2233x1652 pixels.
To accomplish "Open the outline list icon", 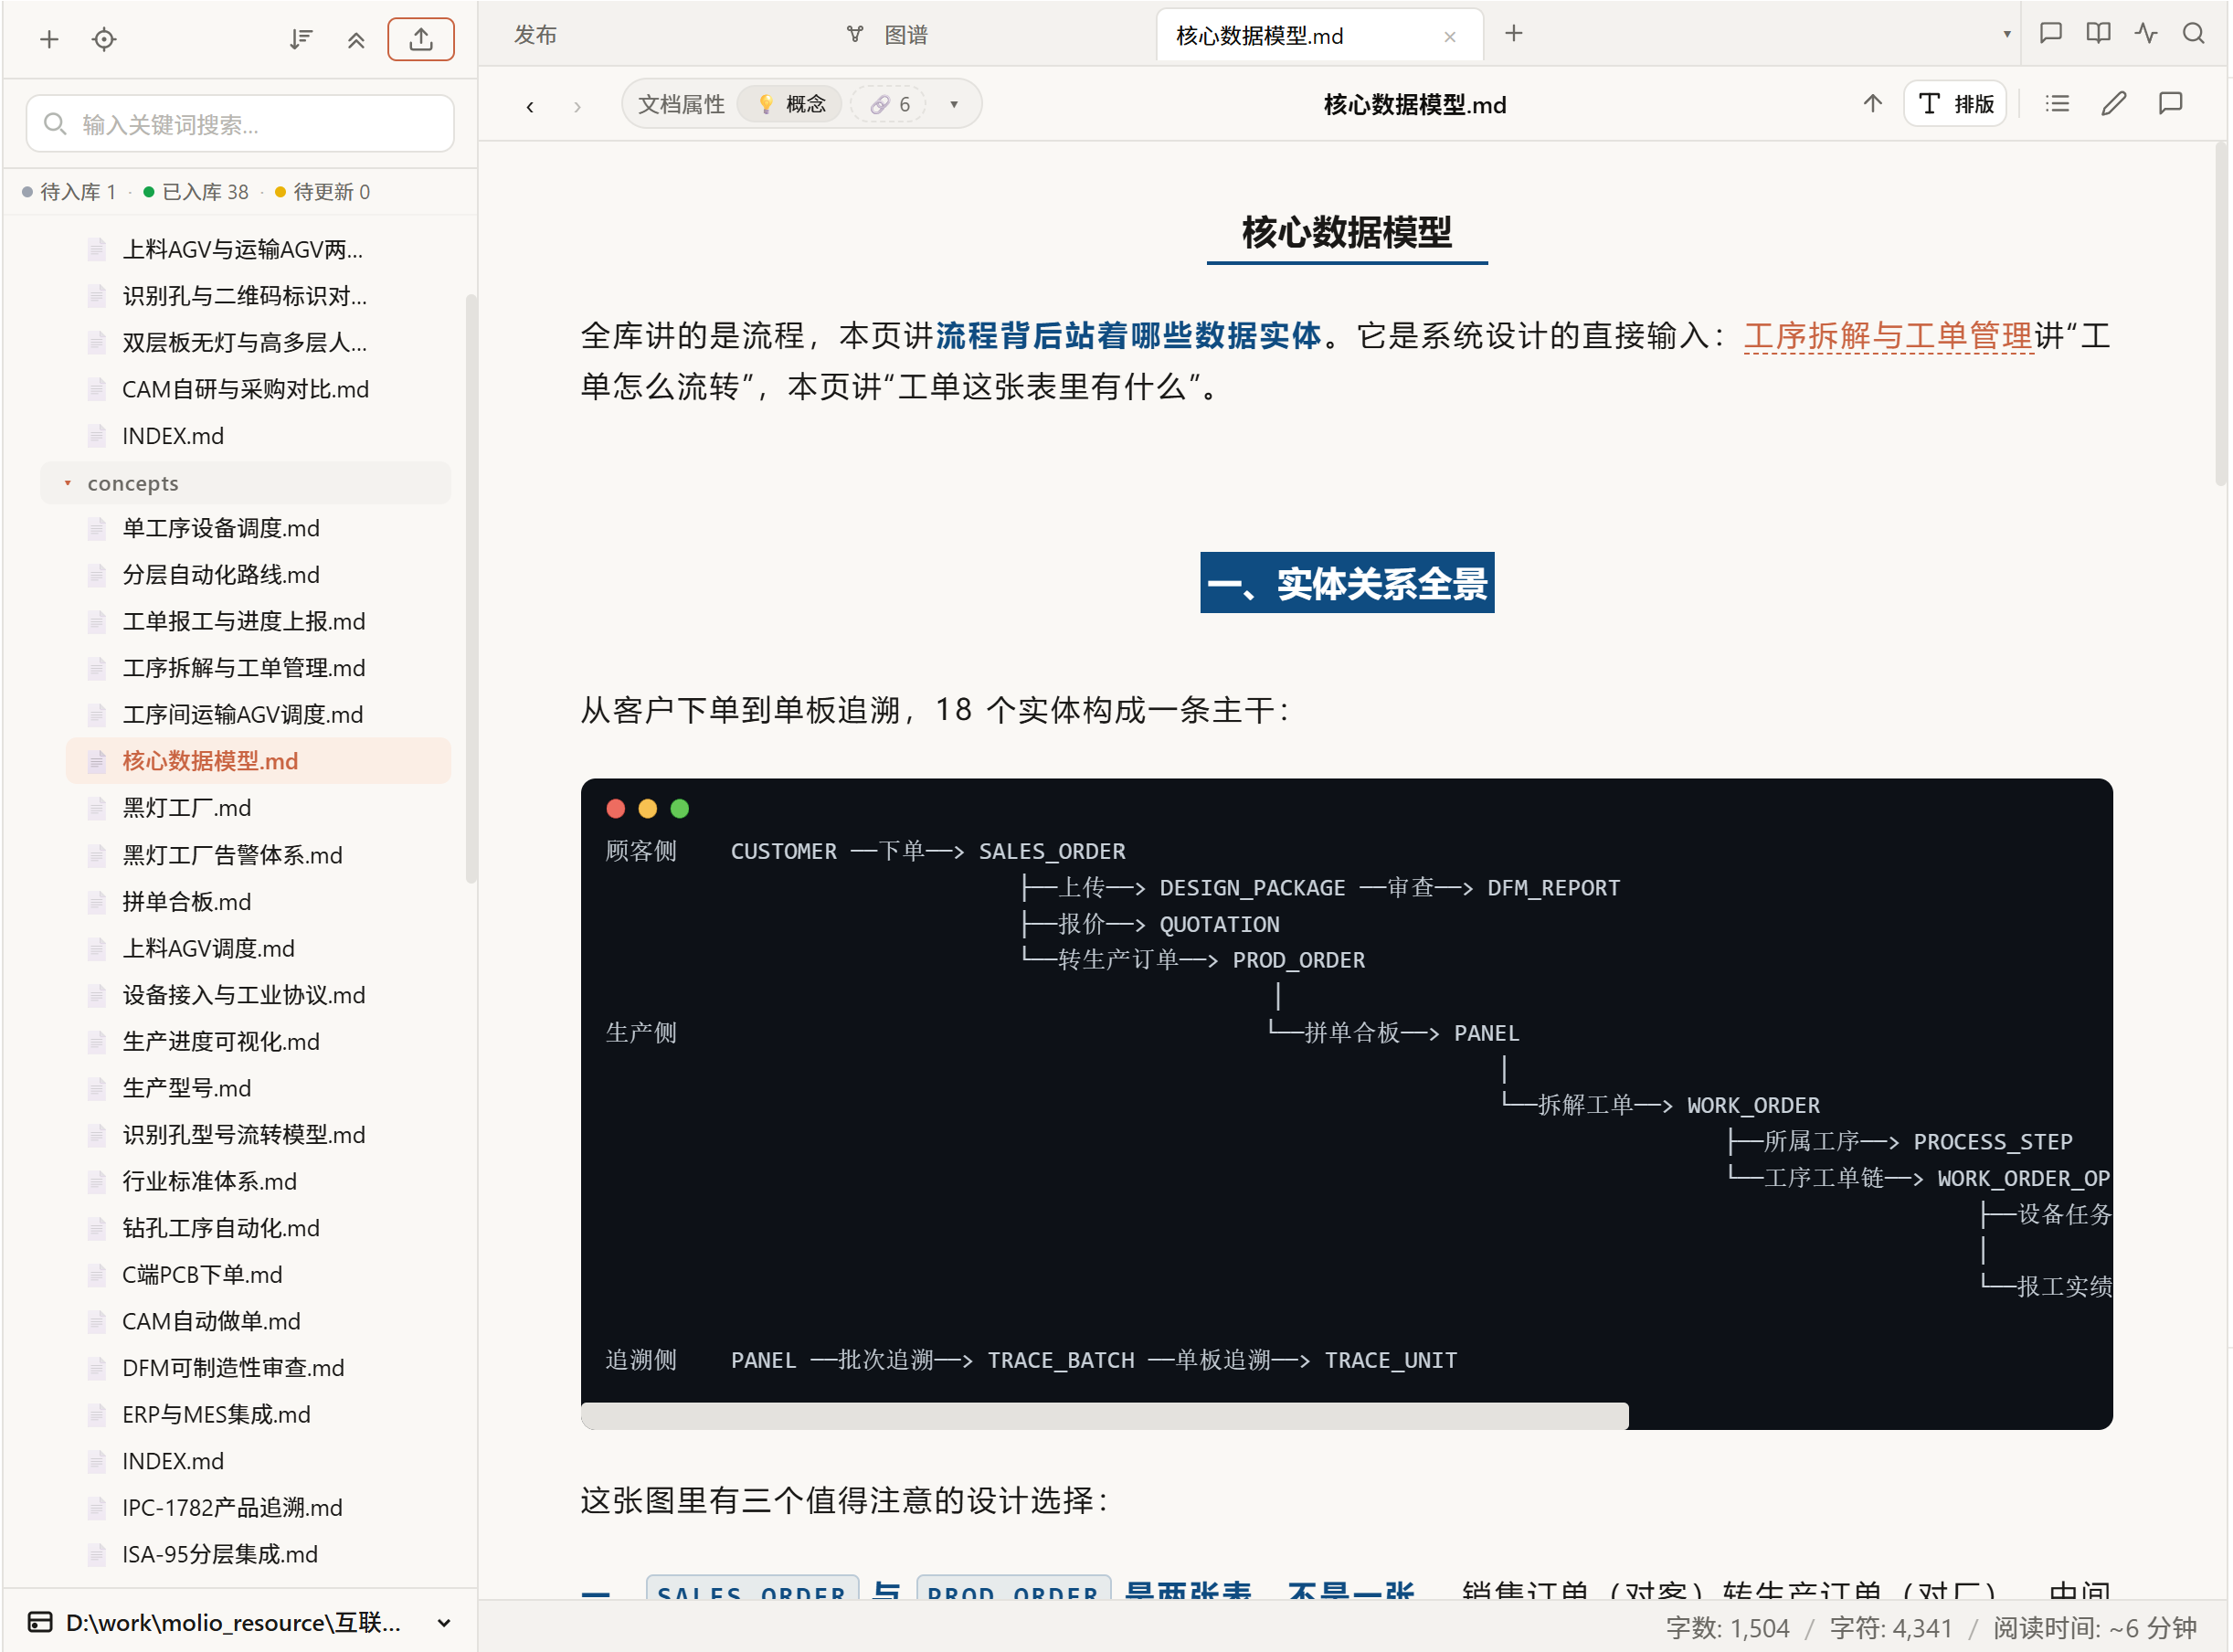I will (2057, 103).
